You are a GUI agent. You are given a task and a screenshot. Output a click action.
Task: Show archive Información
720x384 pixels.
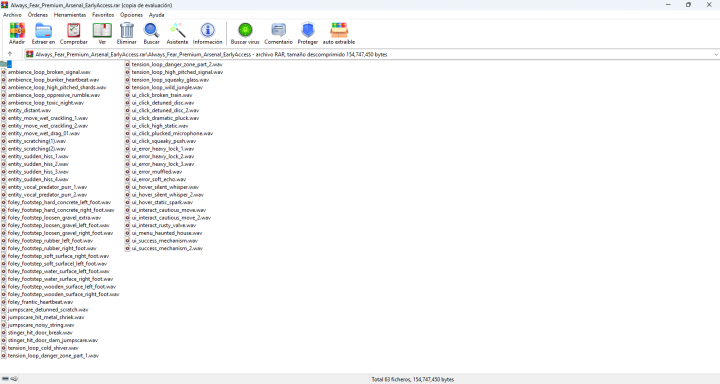click(208, 34)
